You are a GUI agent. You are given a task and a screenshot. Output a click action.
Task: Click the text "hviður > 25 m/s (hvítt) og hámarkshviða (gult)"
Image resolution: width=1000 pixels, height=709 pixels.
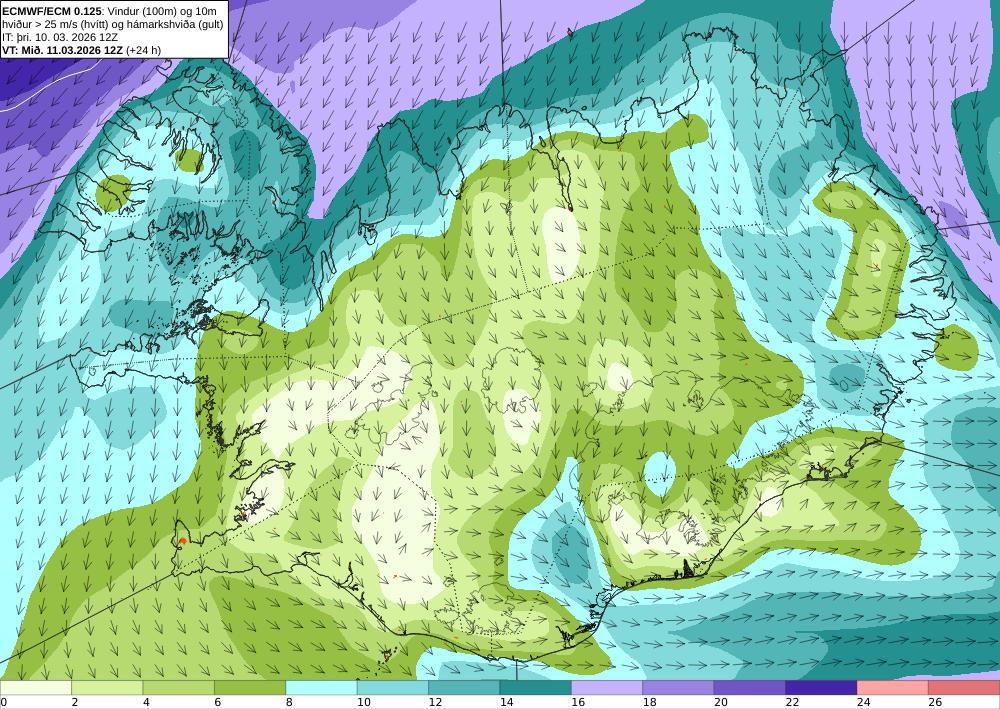pos(112,24)
